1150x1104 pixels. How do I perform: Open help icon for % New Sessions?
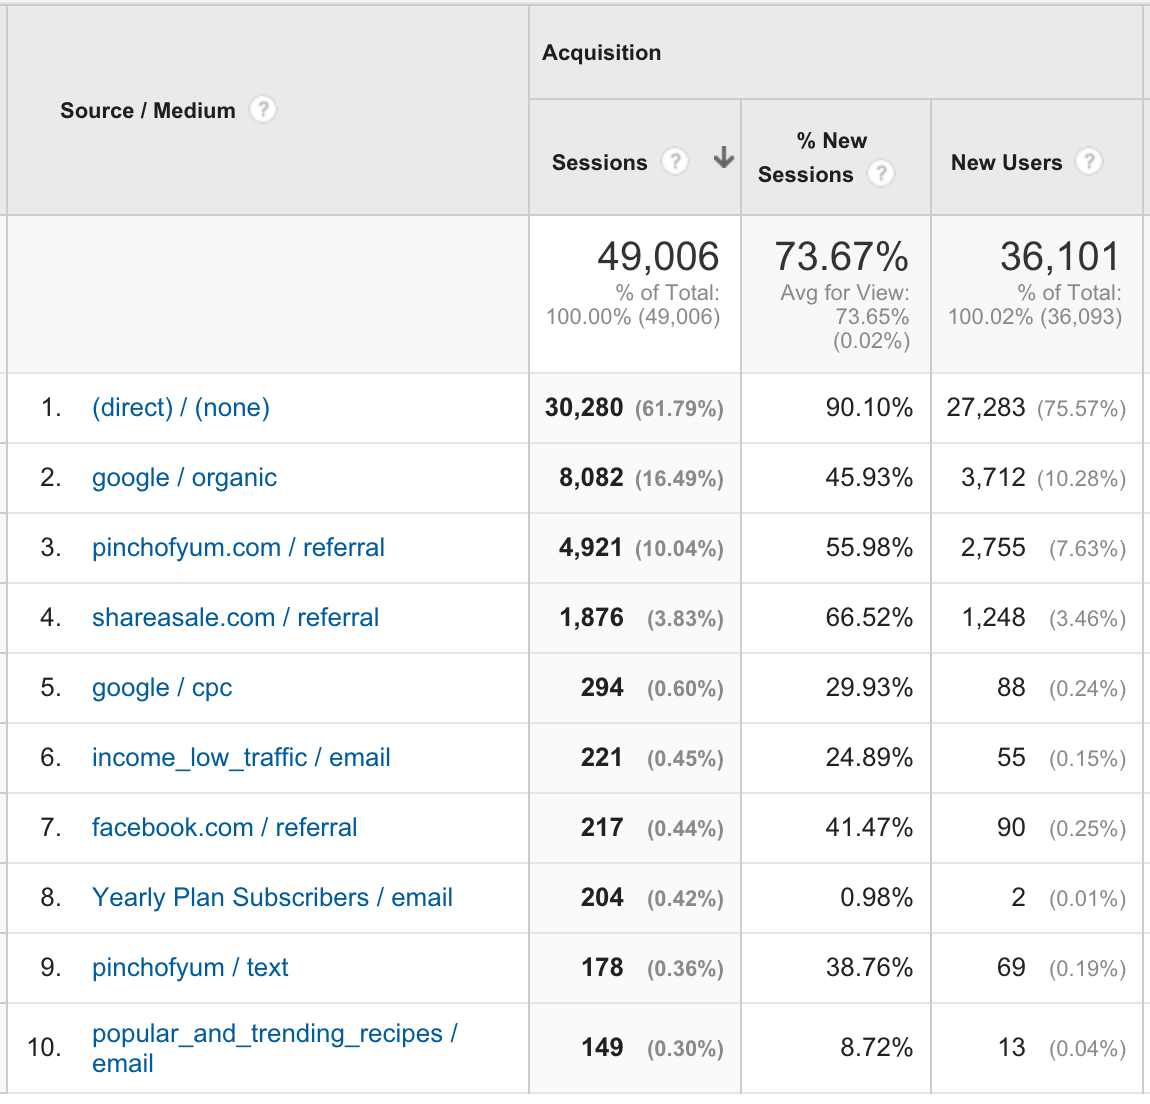pos(881,174)
